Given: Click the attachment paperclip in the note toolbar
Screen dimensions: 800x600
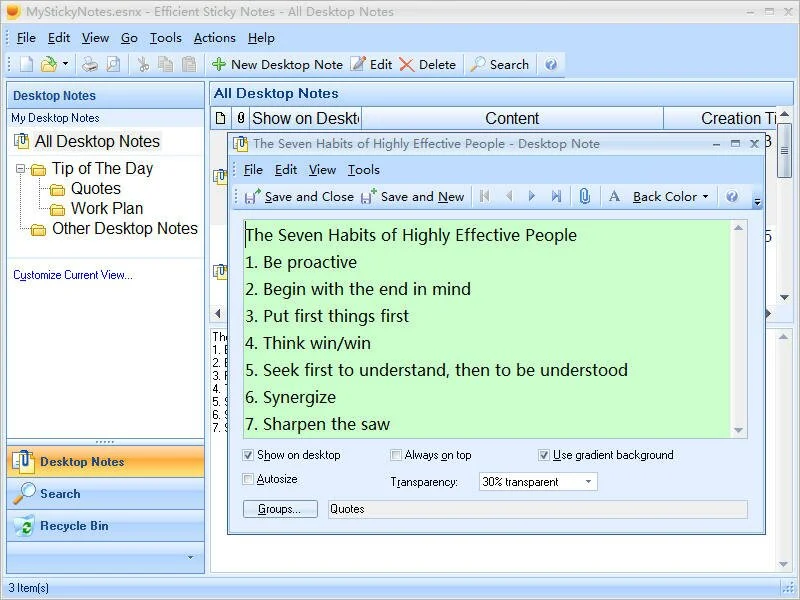Looking at the screenshot, I should coord(585,196).
